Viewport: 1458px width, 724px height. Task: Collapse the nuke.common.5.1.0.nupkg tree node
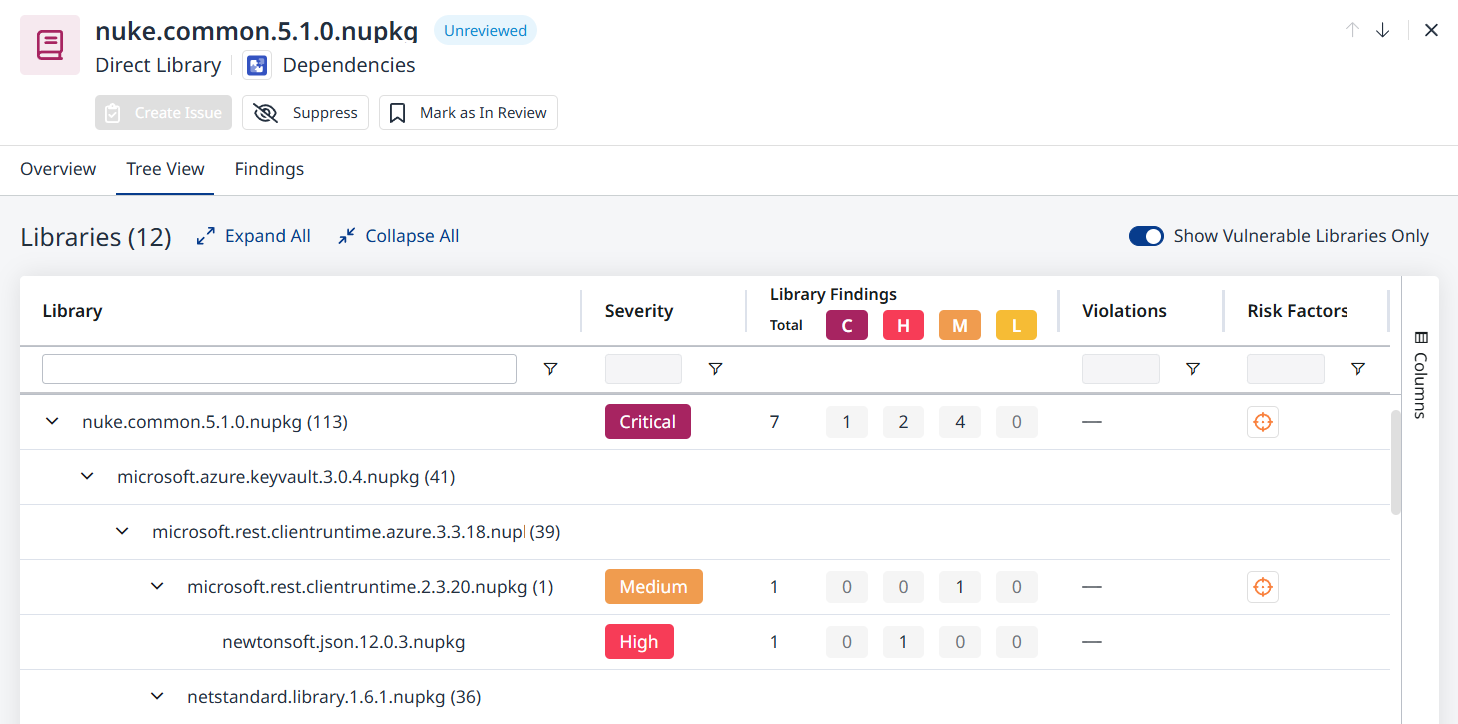click(53, 422)
